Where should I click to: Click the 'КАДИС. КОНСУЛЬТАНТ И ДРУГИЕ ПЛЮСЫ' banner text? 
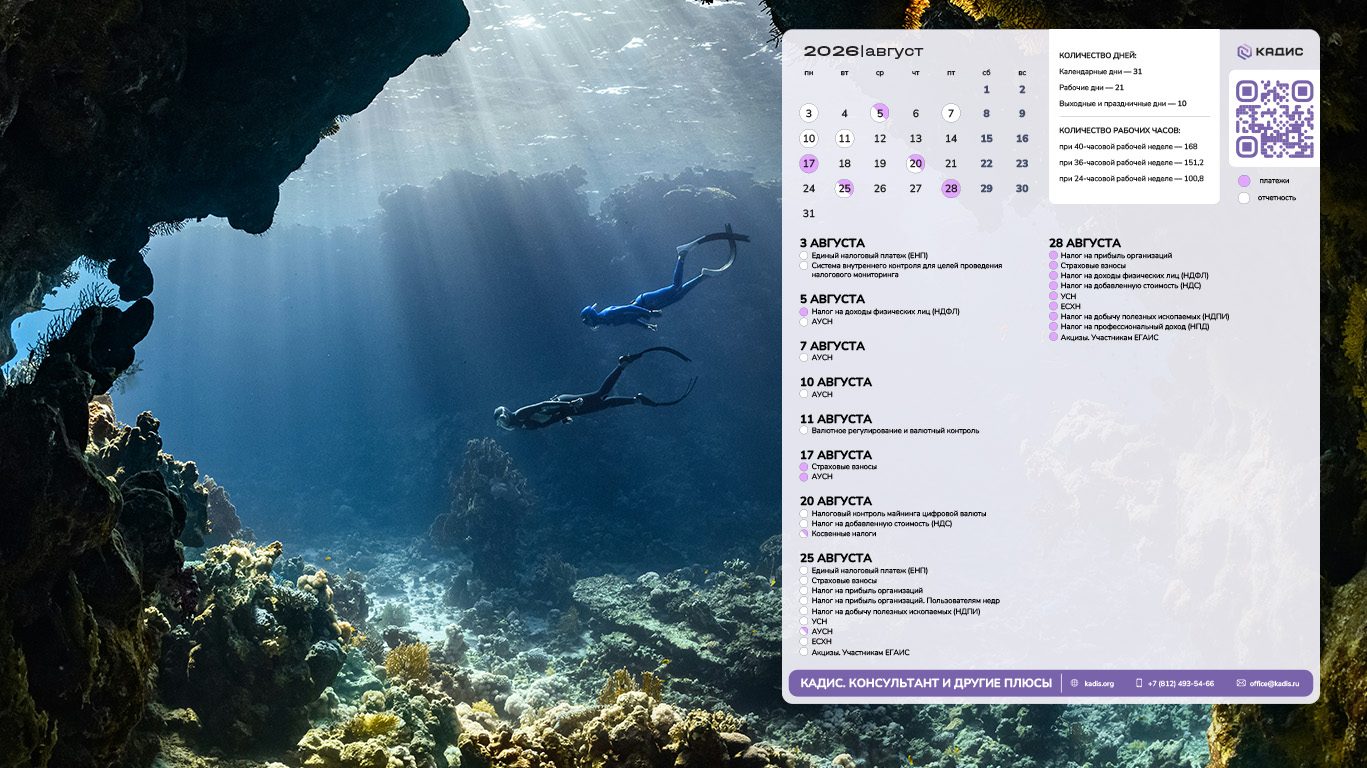pos(927,683)
